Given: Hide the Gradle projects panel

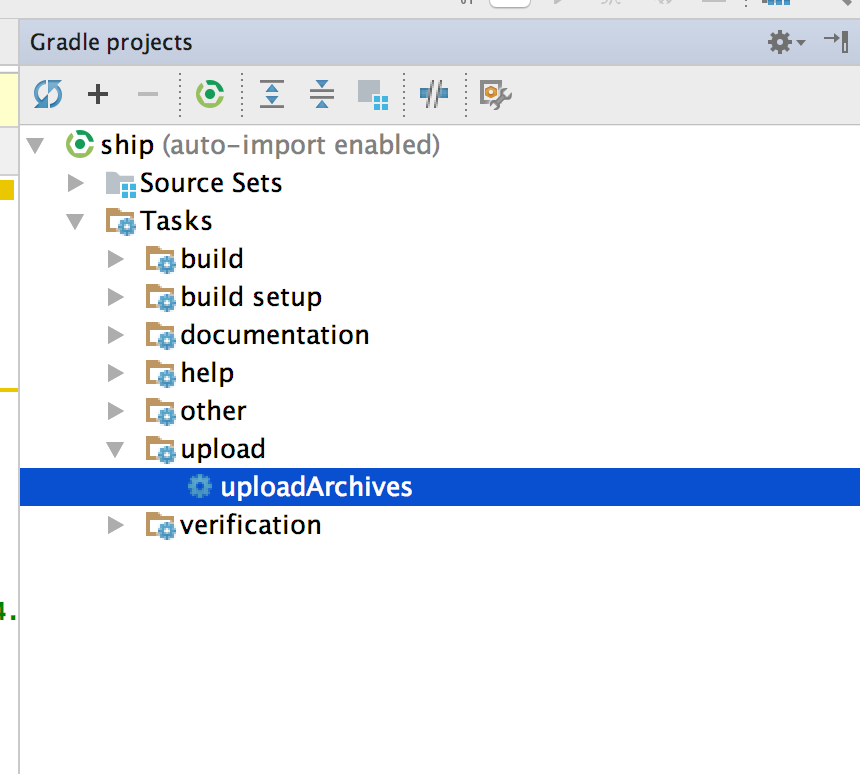Looking at the screenshot, I should (835, 41).
